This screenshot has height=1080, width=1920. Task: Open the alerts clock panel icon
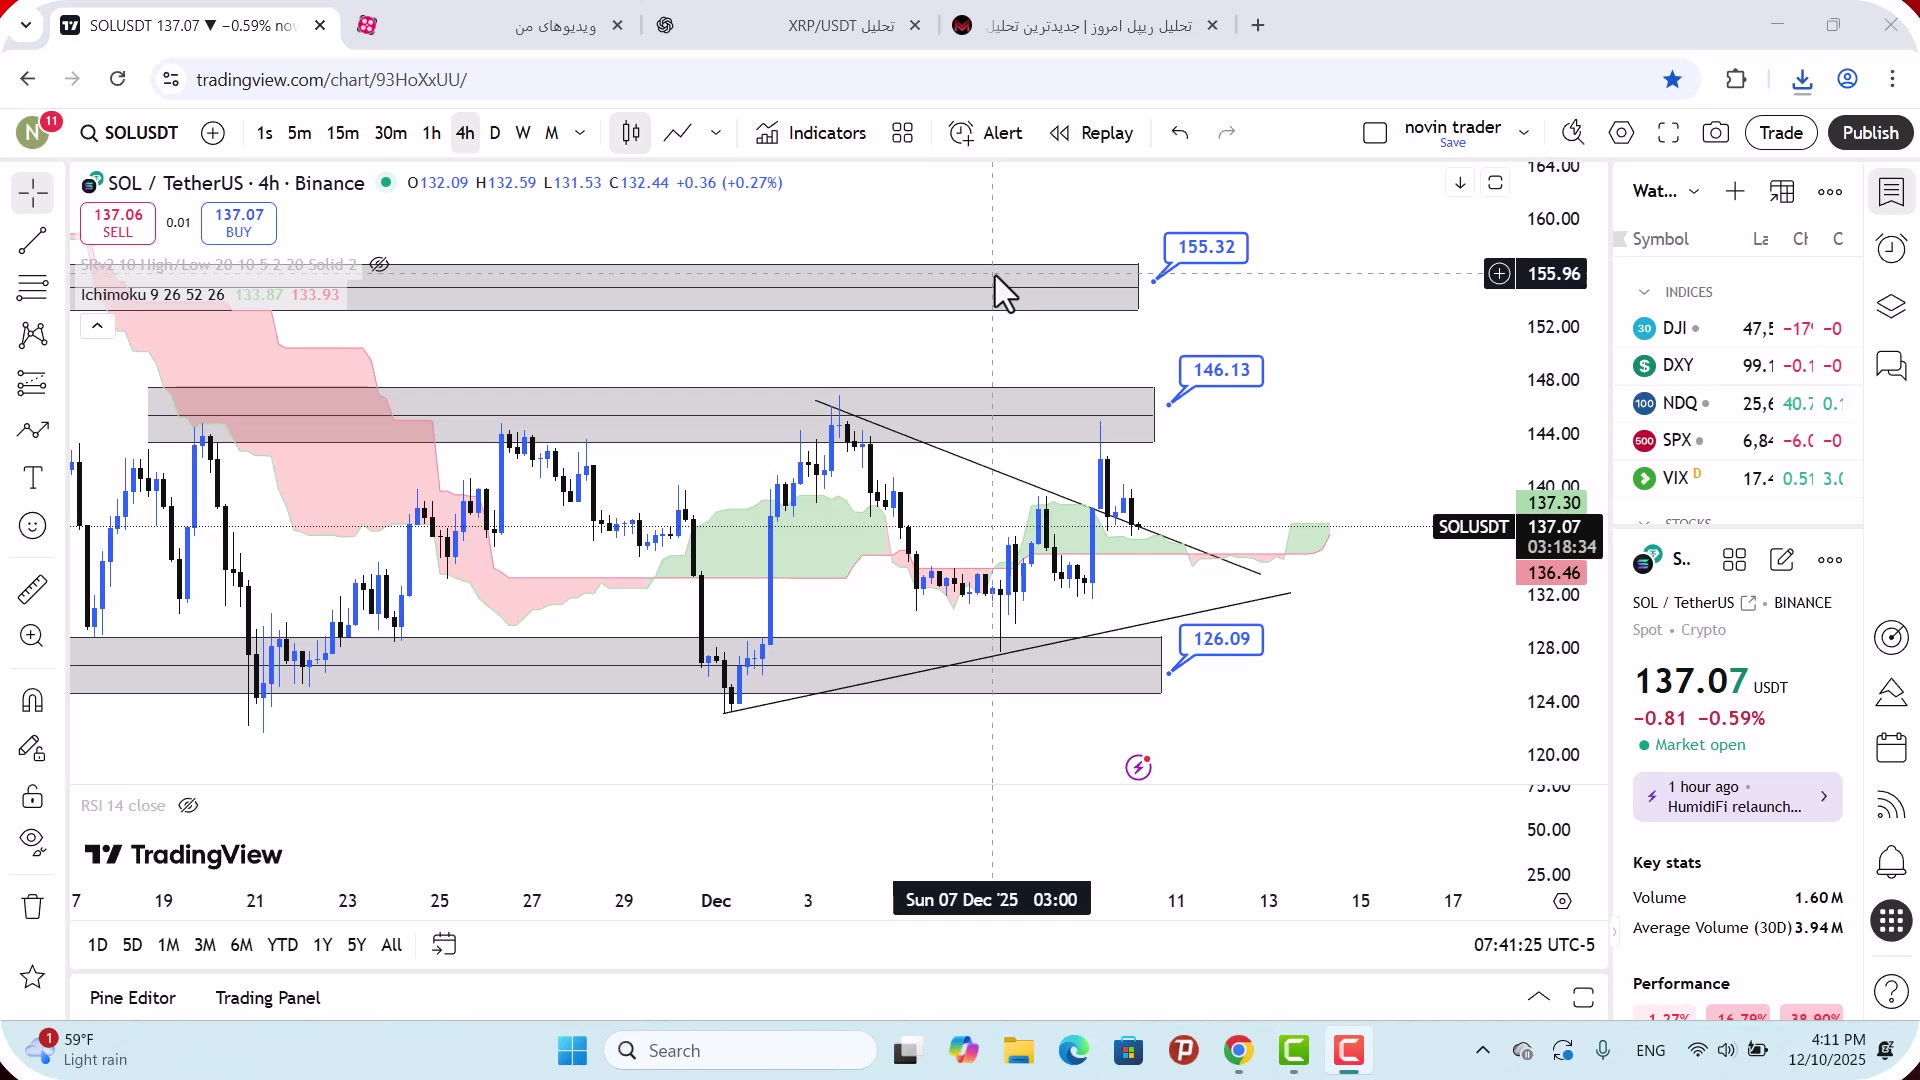pyautogui.click(x=1891, y=248)
